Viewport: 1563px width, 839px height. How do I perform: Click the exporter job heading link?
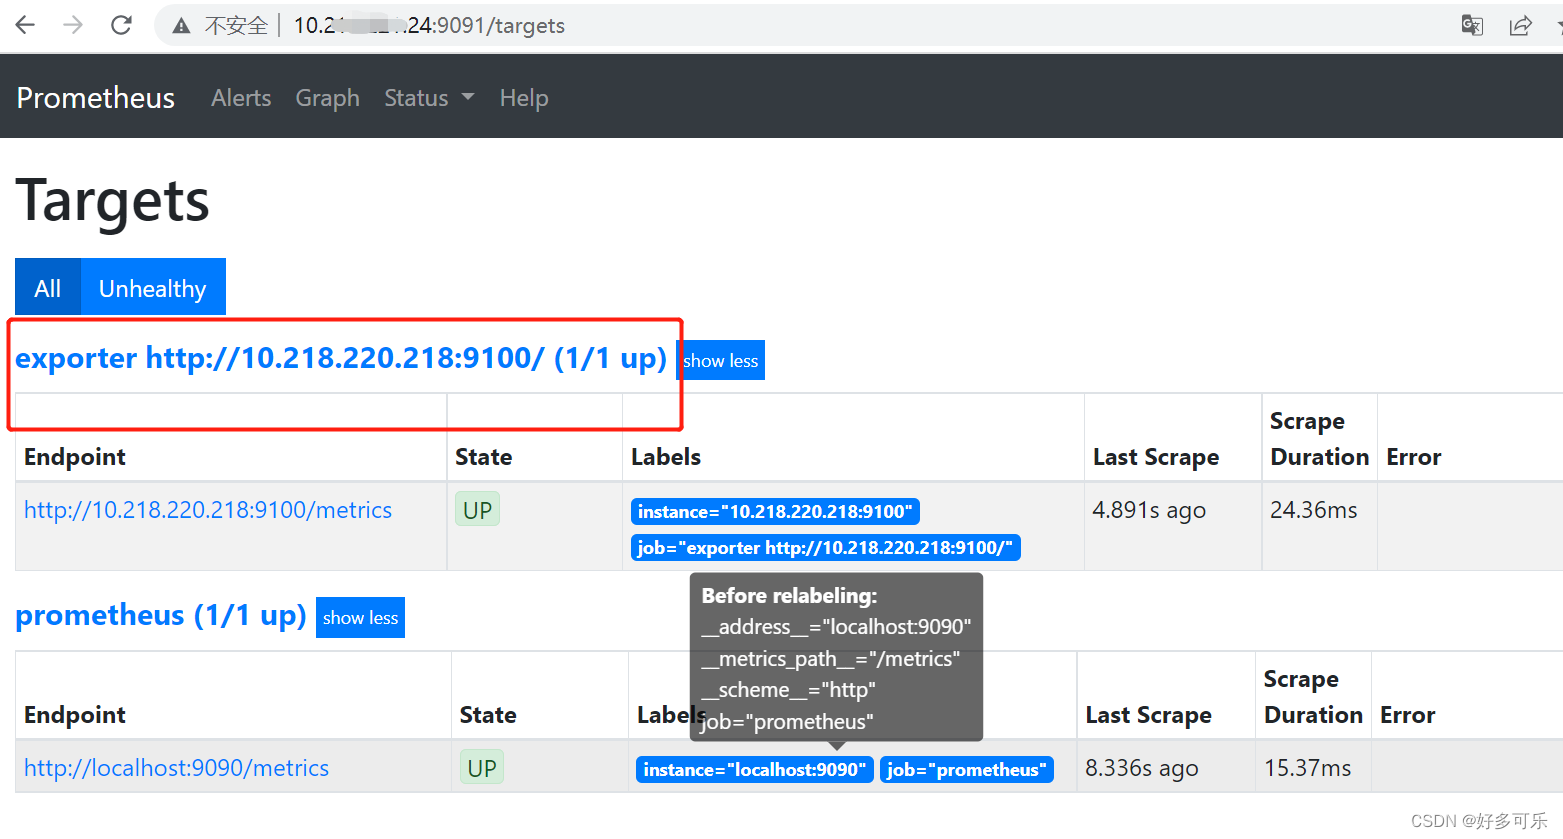[x=341, y=358]
